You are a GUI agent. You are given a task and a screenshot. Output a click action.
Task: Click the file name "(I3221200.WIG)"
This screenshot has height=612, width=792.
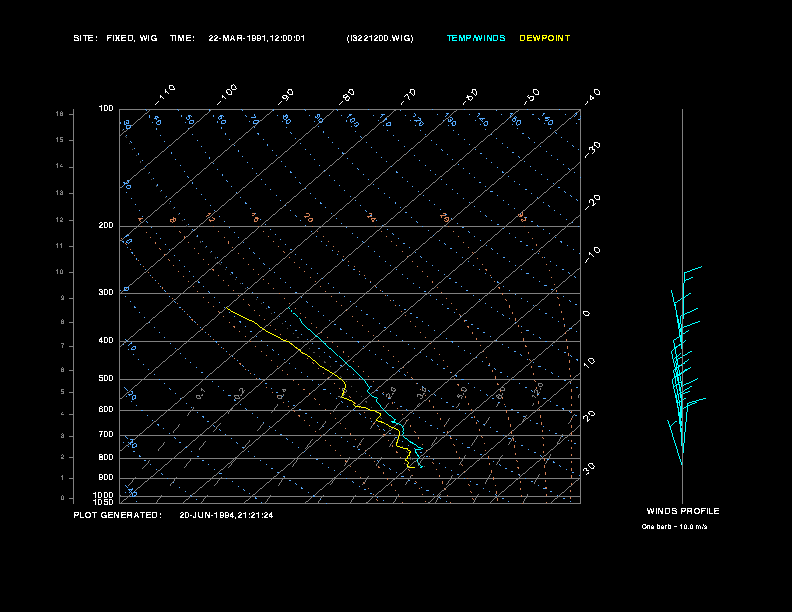click(380, 38)
